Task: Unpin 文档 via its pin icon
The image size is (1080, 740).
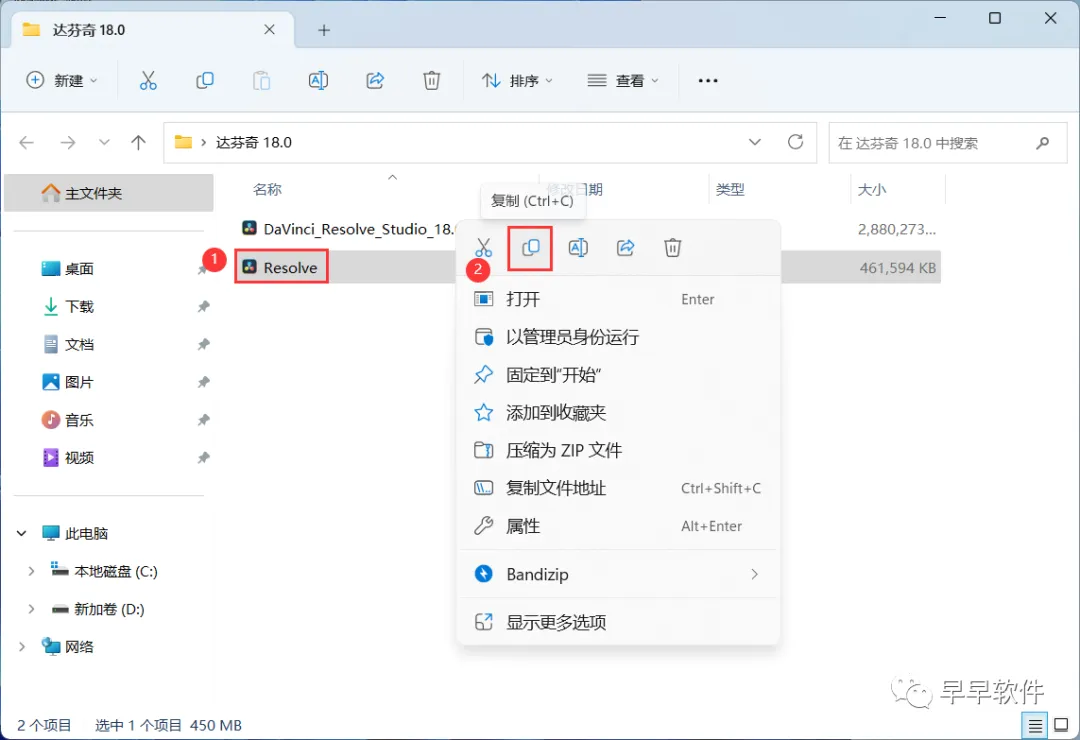Action: click(203, 345)
